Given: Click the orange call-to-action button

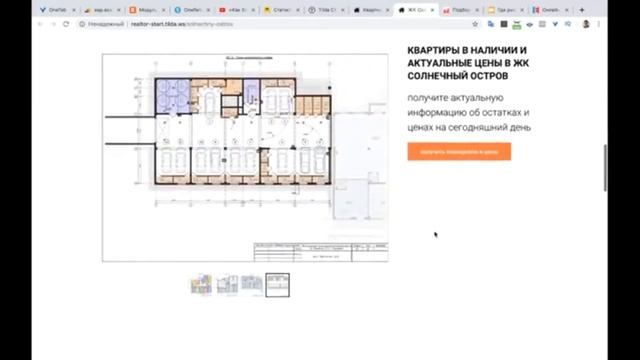Looking at the screenshot, I should click(459, 151).
